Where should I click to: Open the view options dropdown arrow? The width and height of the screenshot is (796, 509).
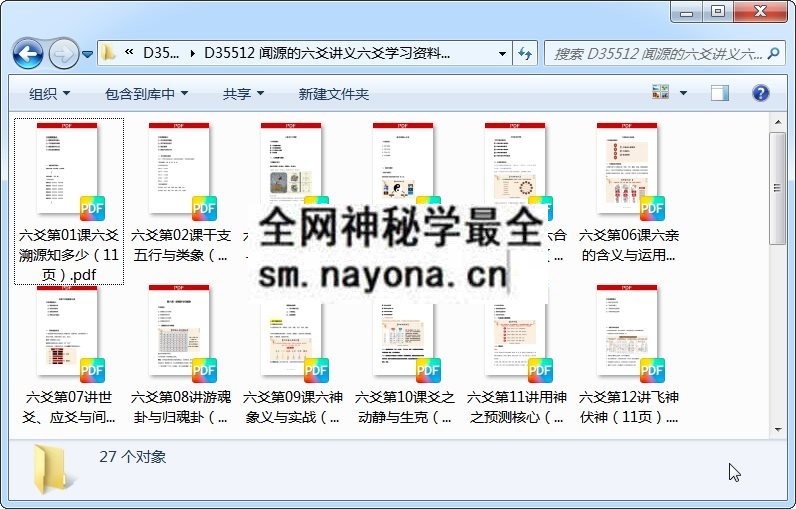683,93
